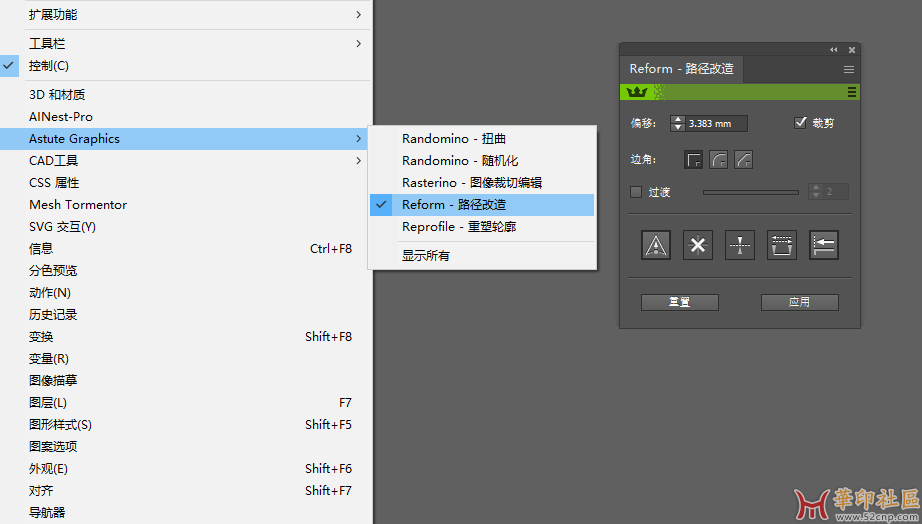The image size is (922, 524).
Task: Click the triangle warning-style Reform mode icon
Action: (x=656, y=245)
